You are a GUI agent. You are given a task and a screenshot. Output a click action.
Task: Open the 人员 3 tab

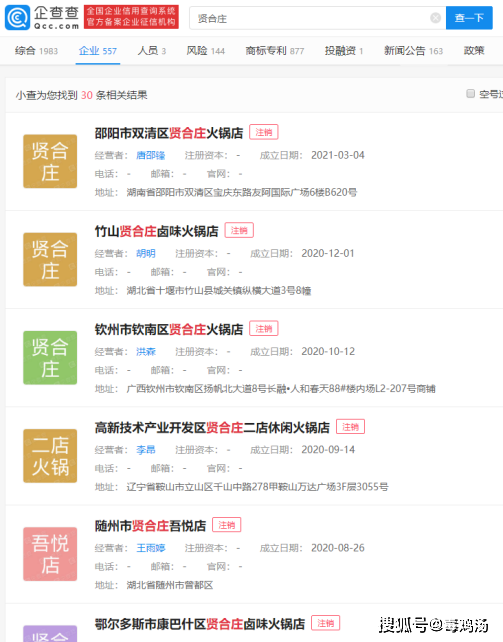click(152, 51)
